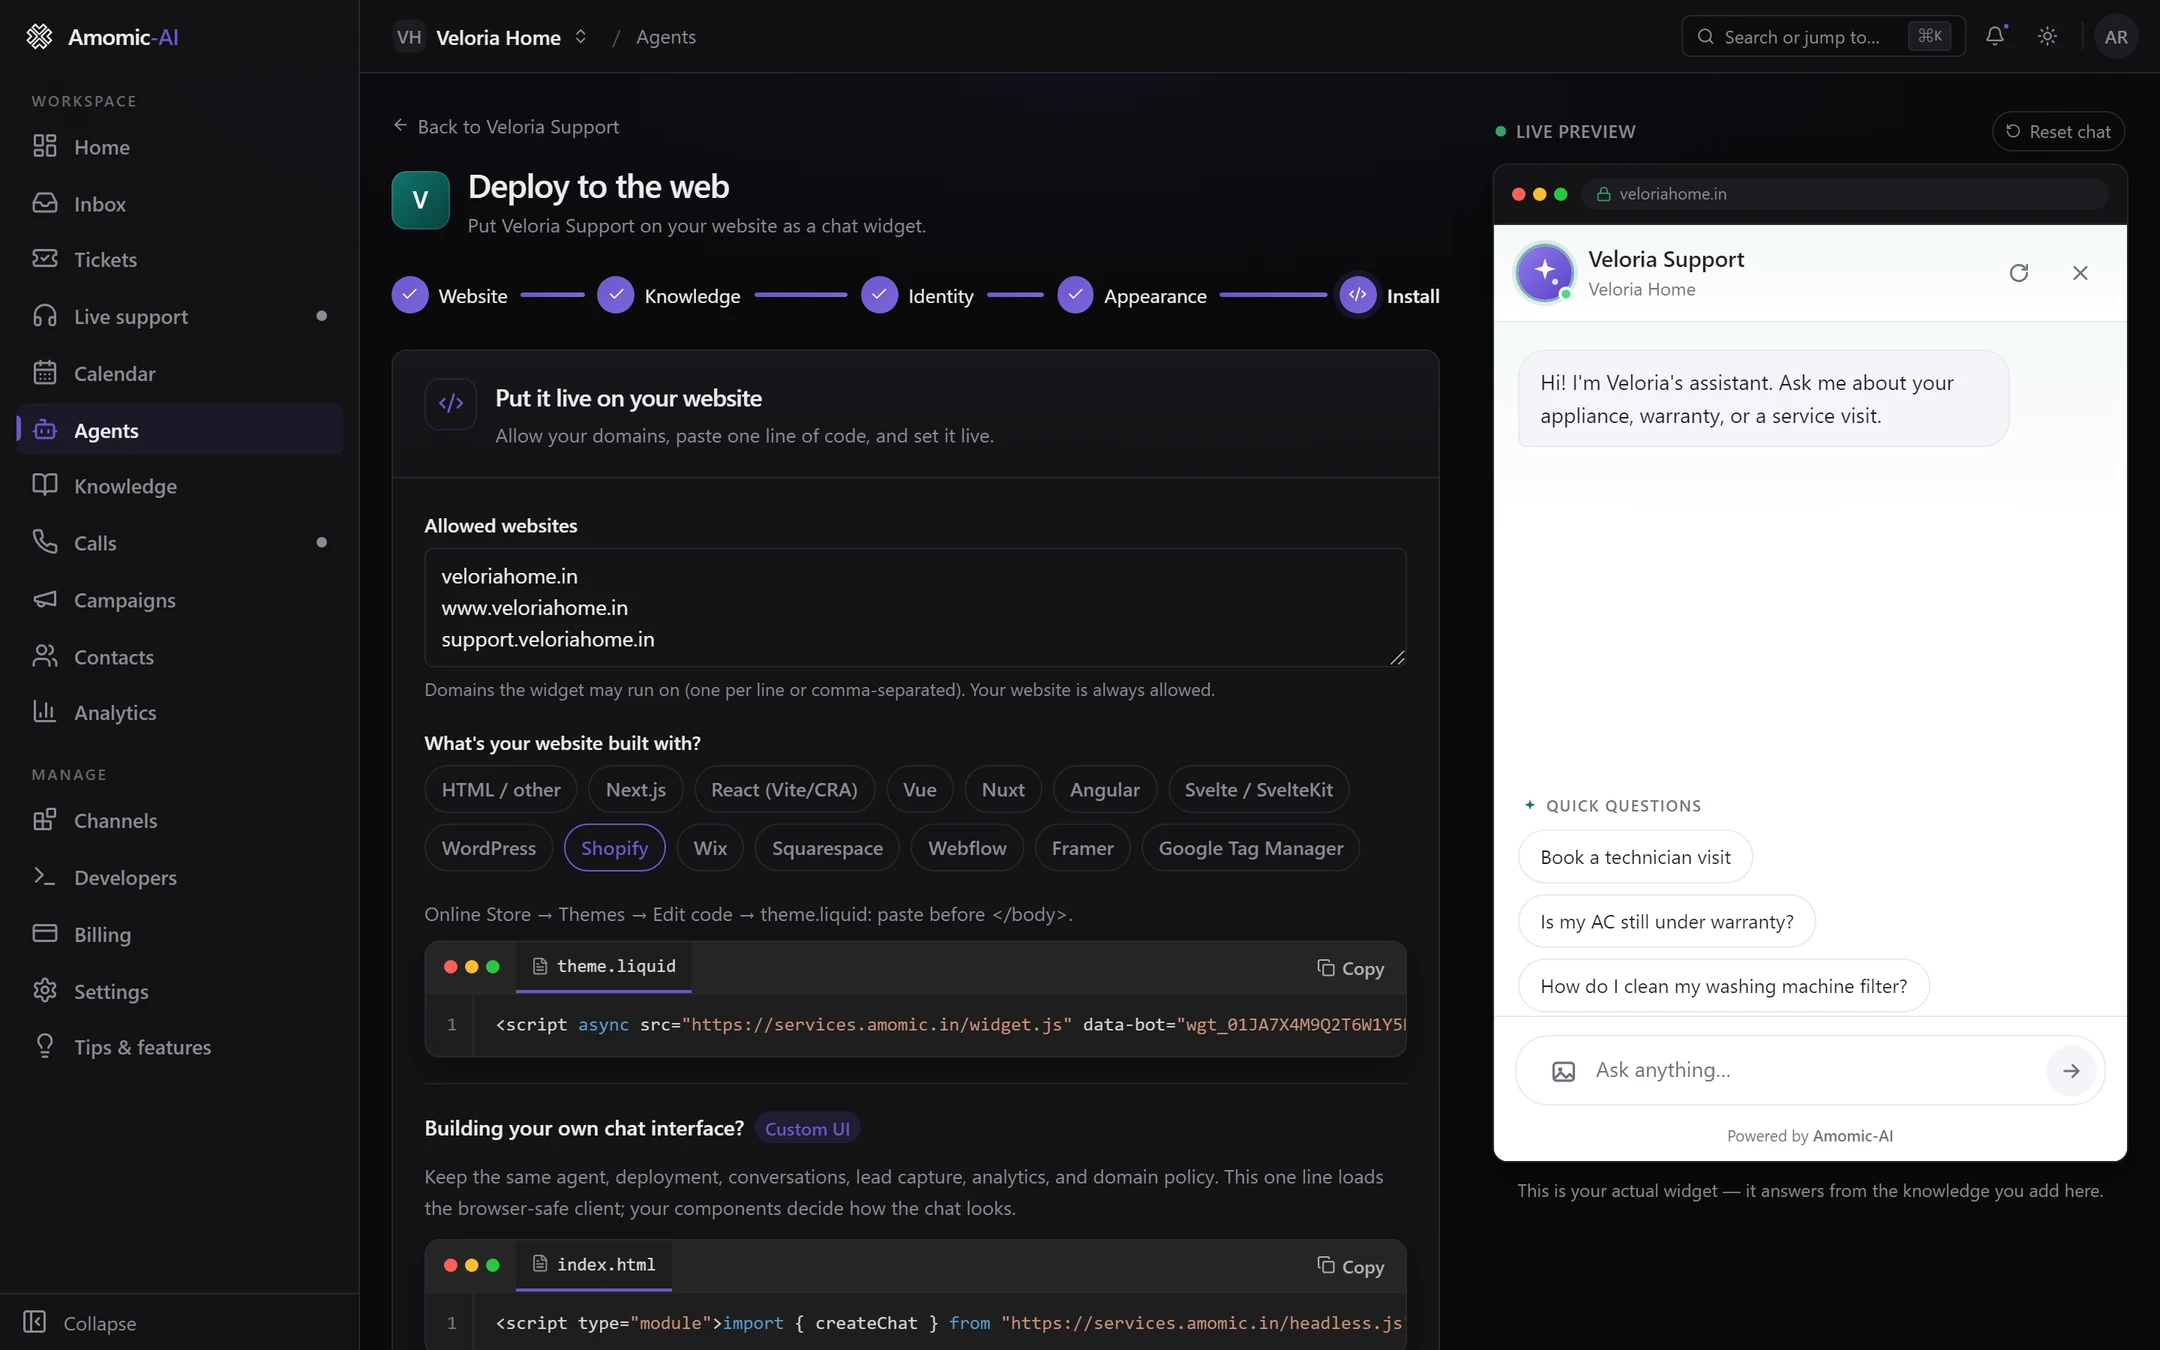
Task: Toggle light theme sun icon
Action: 2047,36
